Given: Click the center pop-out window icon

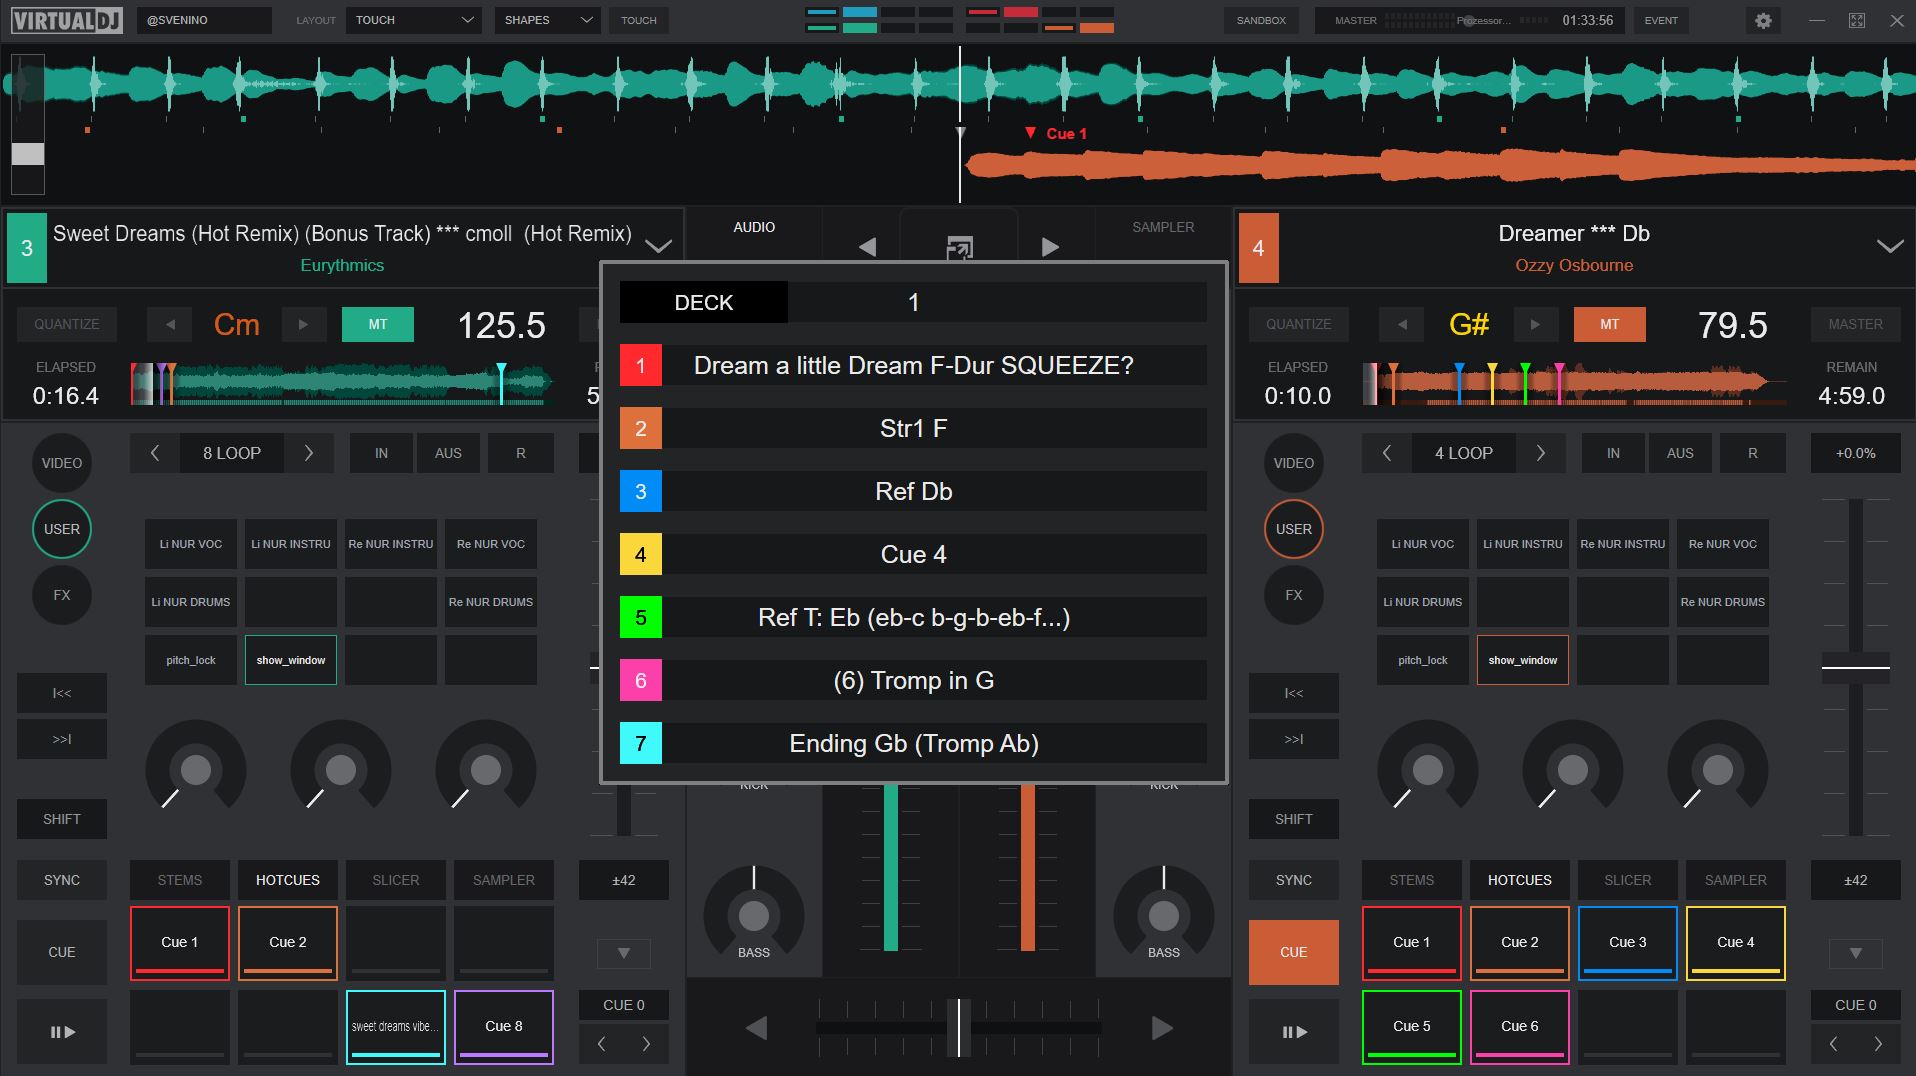Looking at the screenshot, I should [959, 247].
